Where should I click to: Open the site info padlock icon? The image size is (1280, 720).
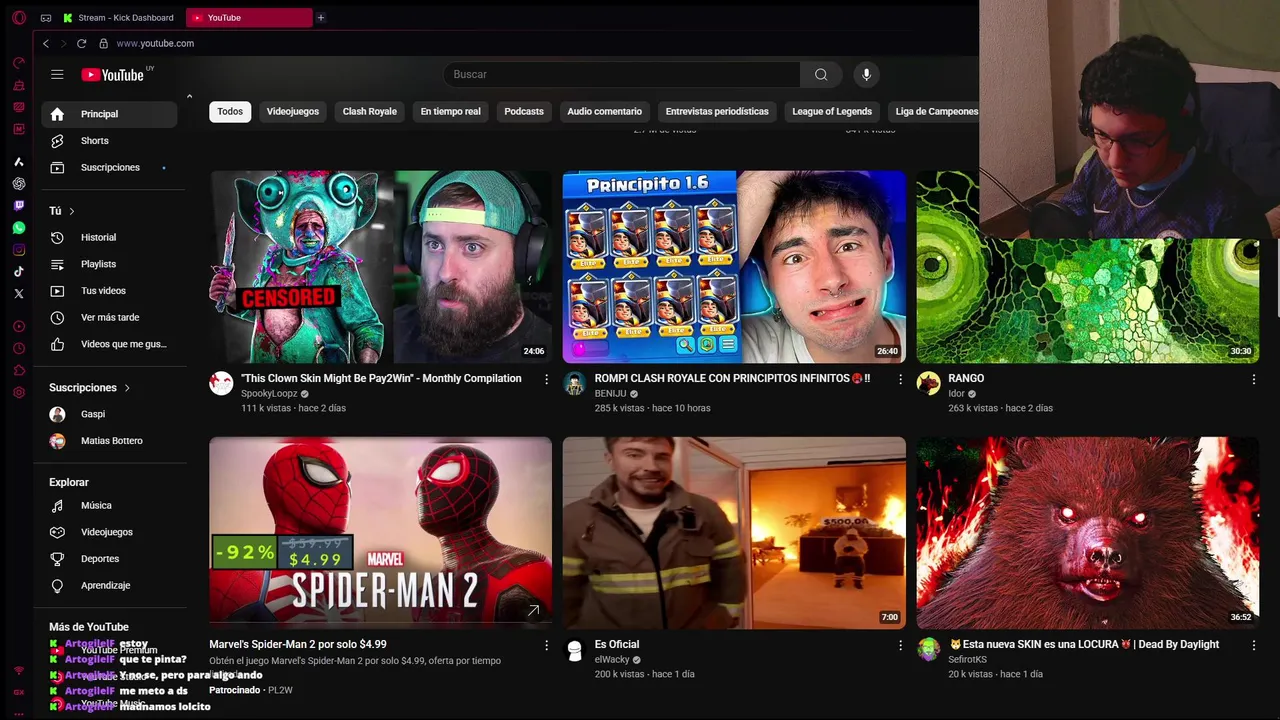click(103, 43)
